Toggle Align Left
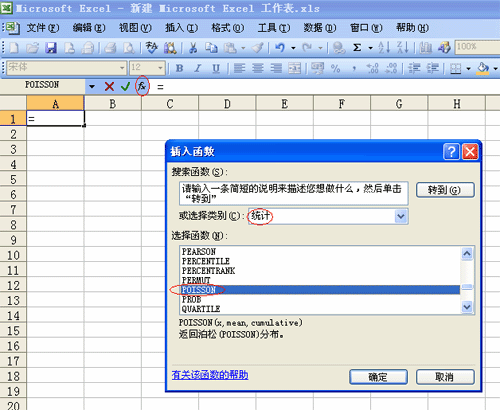The width and height of the screenshot is (500, 410). pos(239,69)
